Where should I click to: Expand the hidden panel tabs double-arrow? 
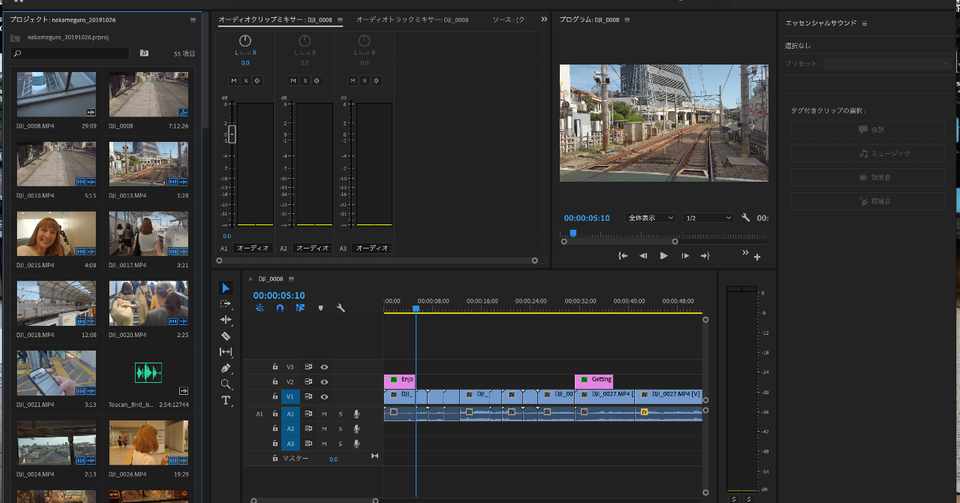(x=544, y=19)
